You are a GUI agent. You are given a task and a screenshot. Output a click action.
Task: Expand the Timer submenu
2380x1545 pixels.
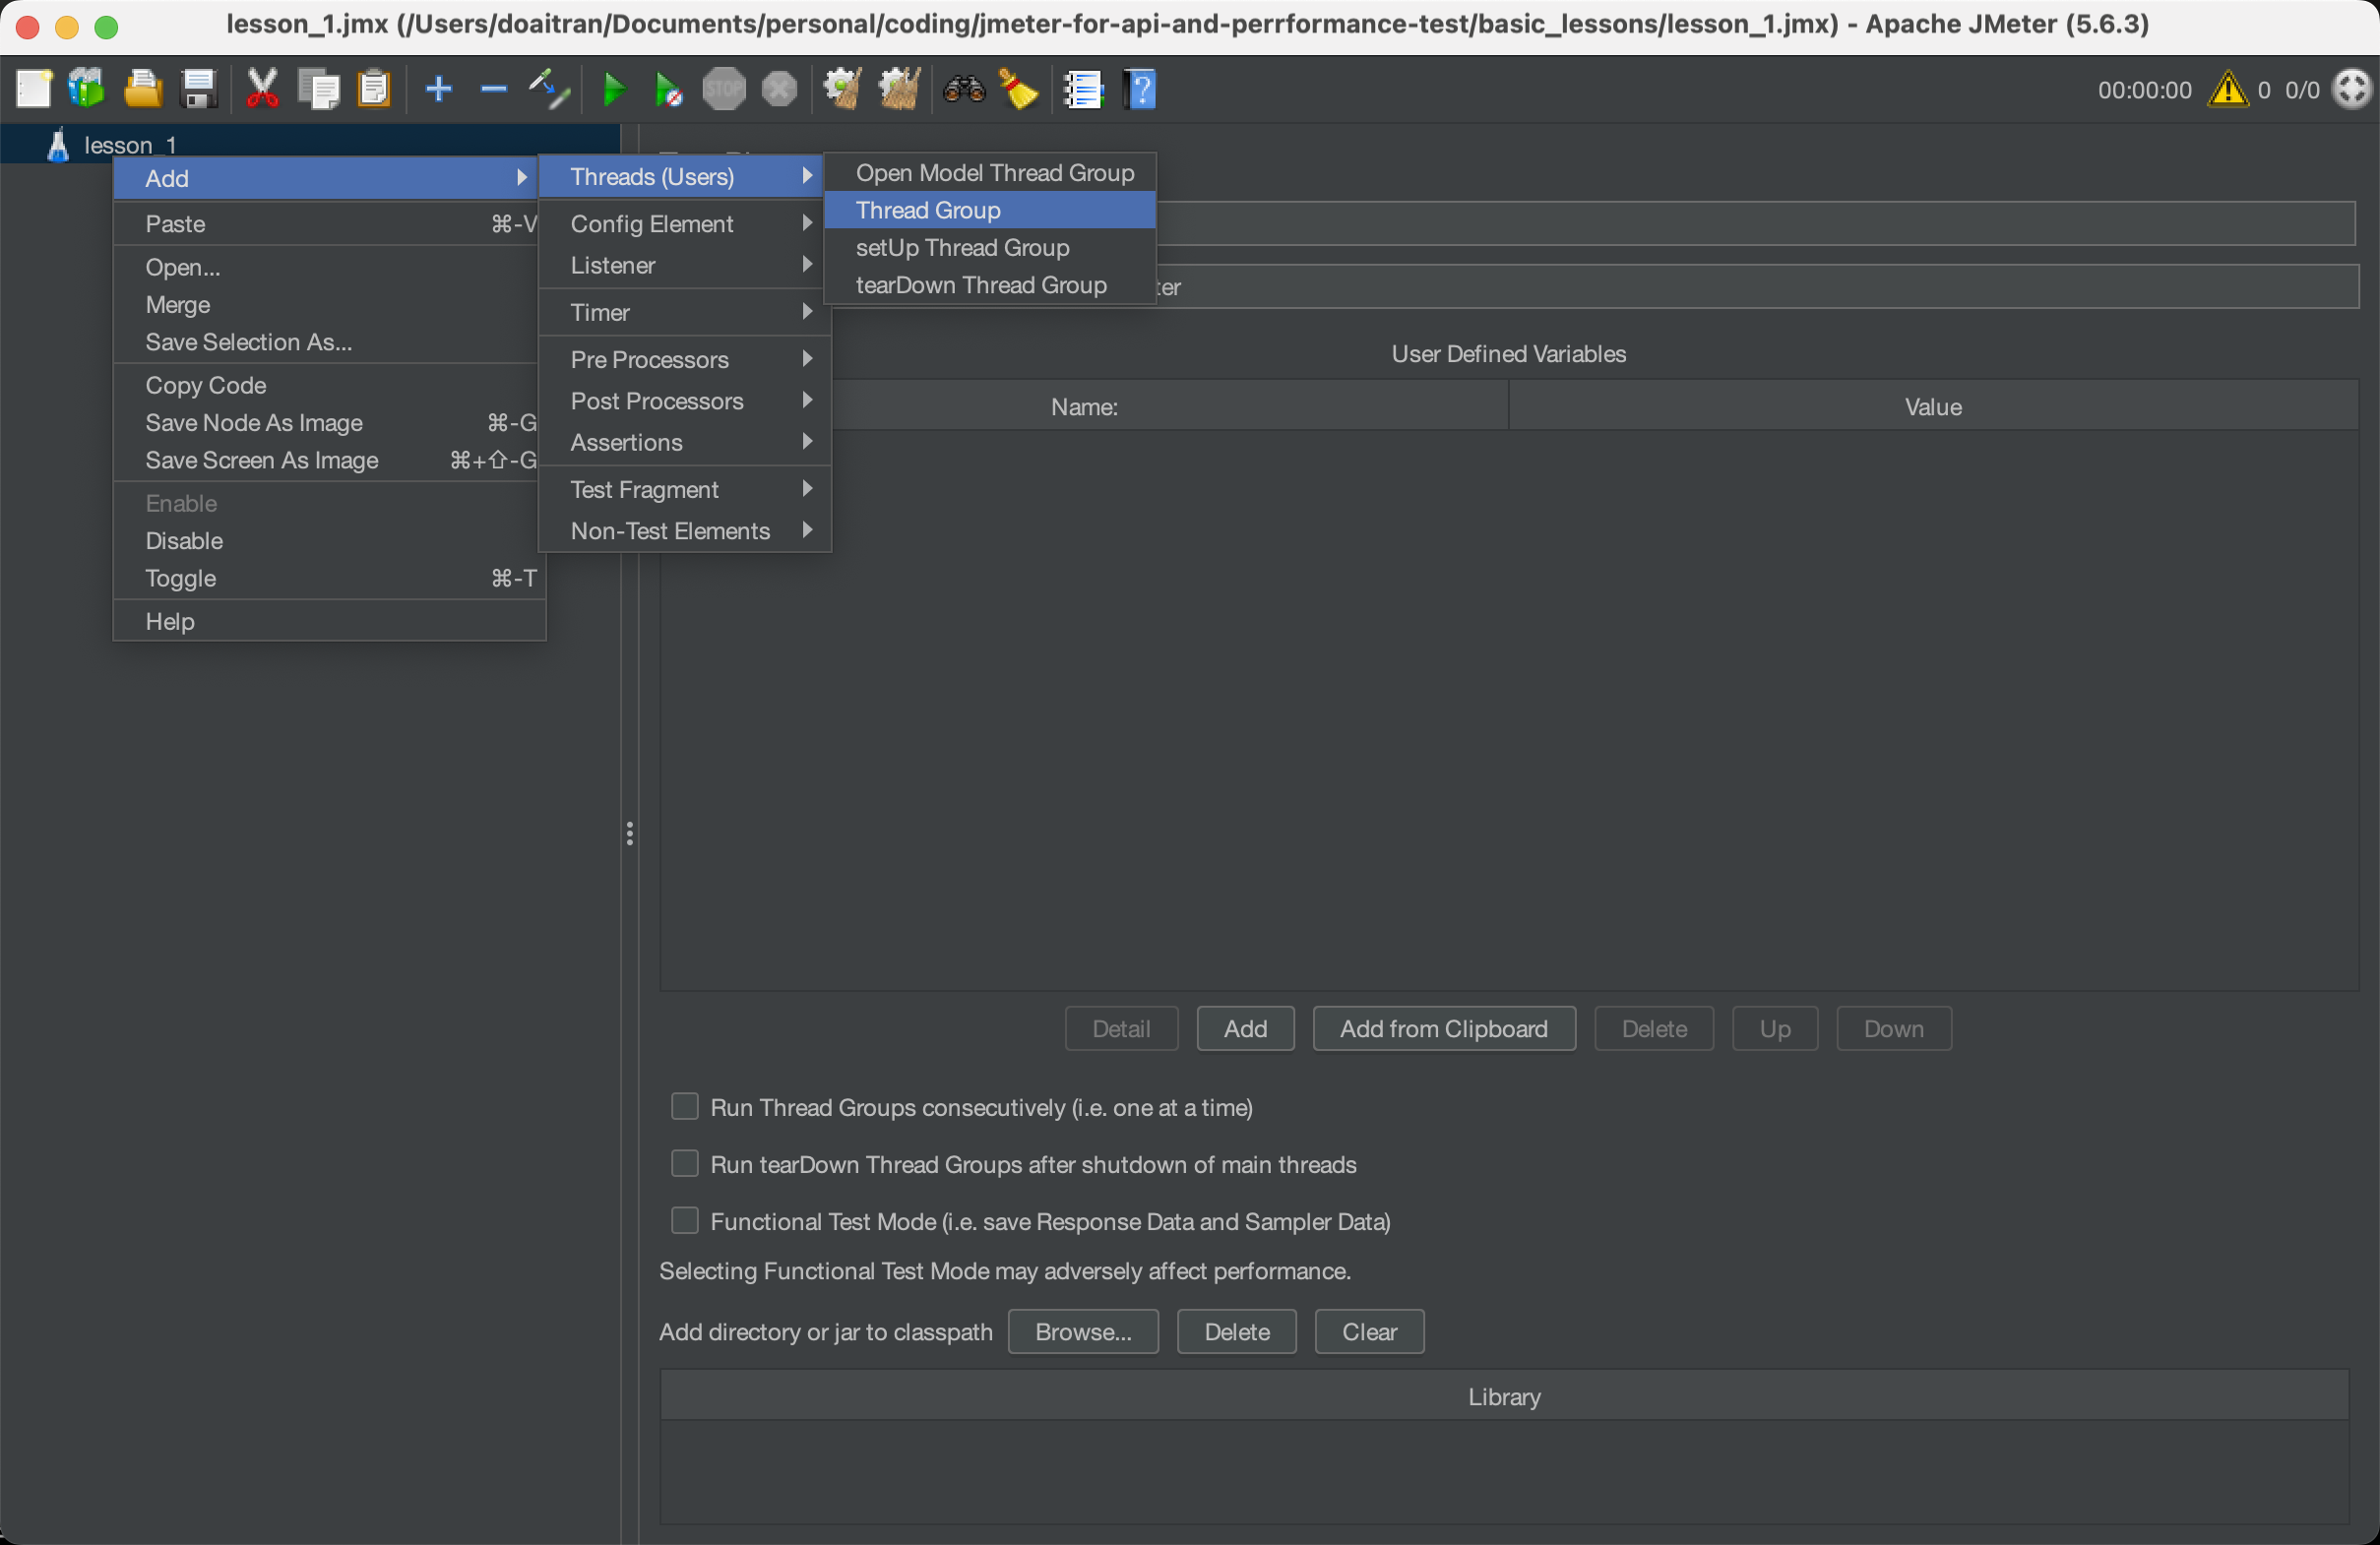click(685, 312)
